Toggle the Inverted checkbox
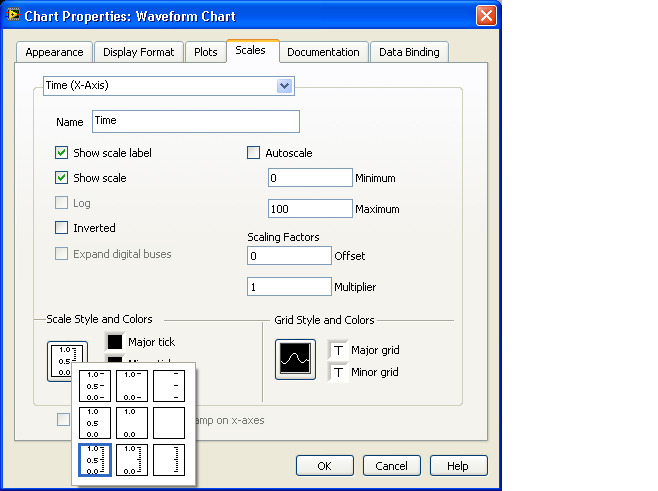The image size is (658, 491). pyautogui.click(x=62, y=228)
